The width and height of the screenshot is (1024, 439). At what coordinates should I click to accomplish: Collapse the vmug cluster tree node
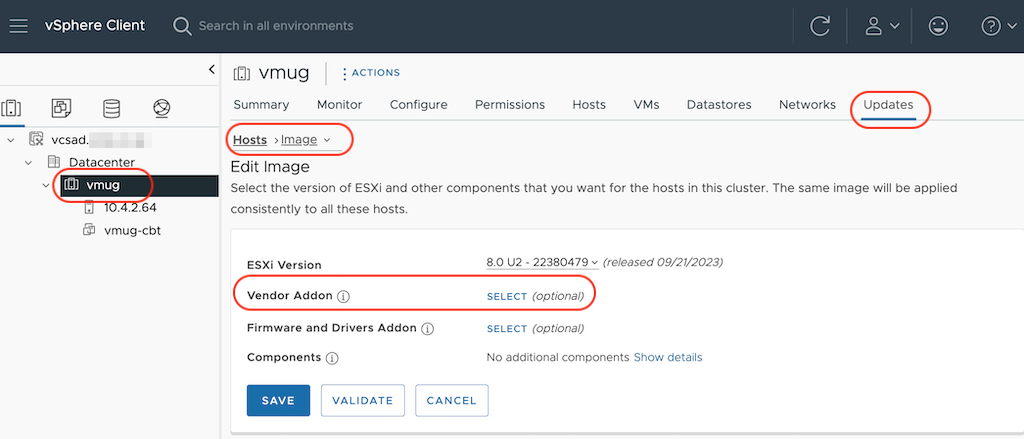pyautogui.click(x=46, y=185)
